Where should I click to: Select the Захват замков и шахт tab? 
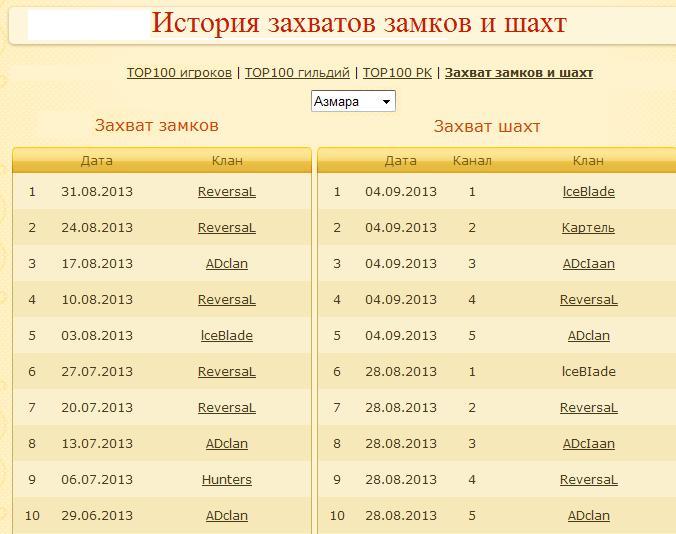tap(518, 73)
